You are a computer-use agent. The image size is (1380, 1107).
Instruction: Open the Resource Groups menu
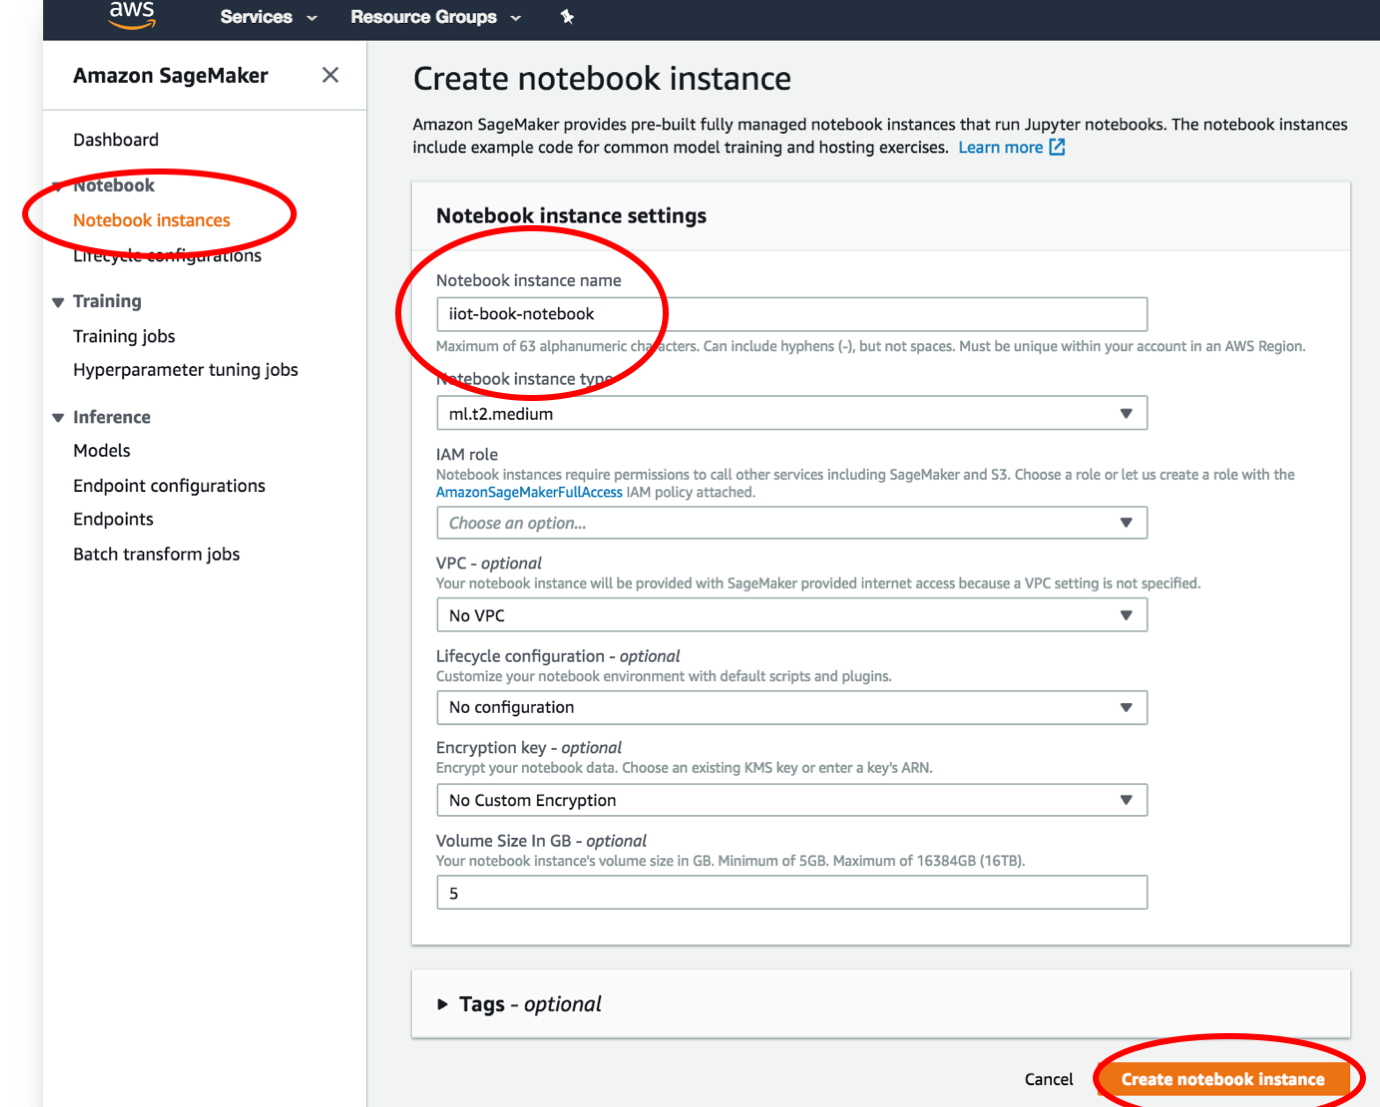tap(435, 17)
